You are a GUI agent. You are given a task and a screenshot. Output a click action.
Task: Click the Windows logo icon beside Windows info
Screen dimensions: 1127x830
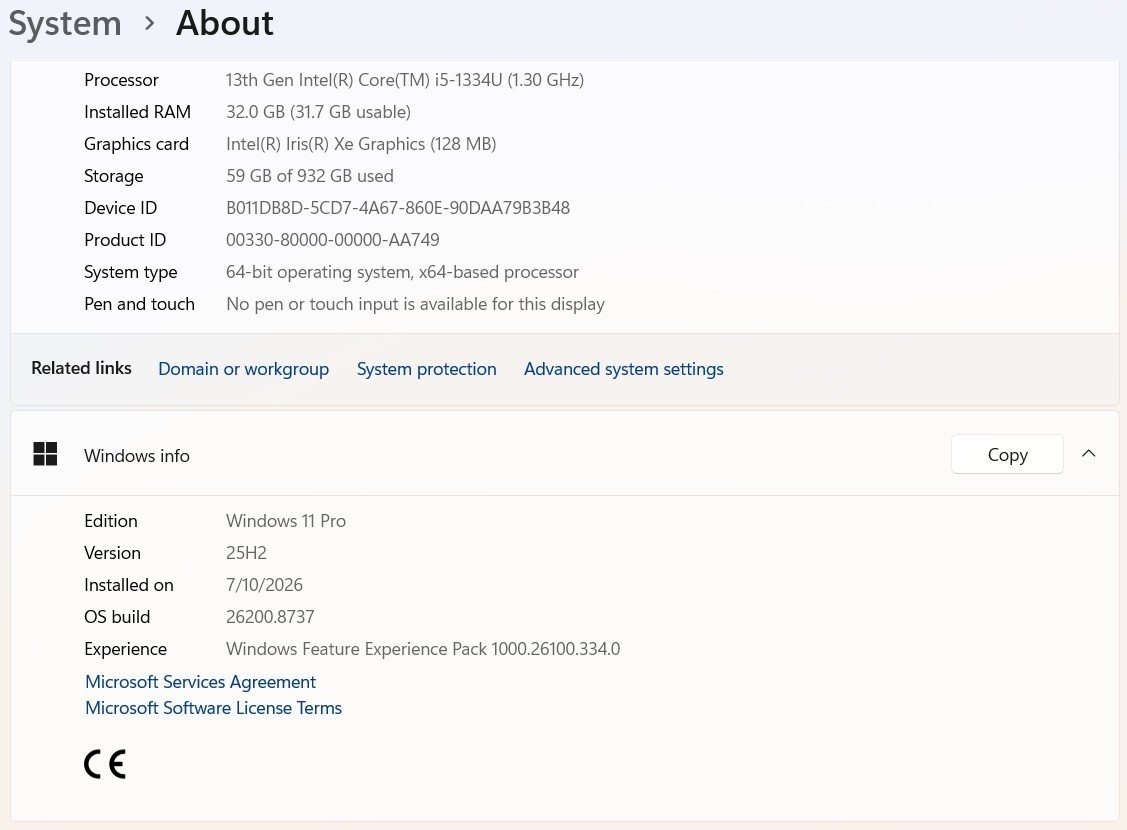pos(45,454)
